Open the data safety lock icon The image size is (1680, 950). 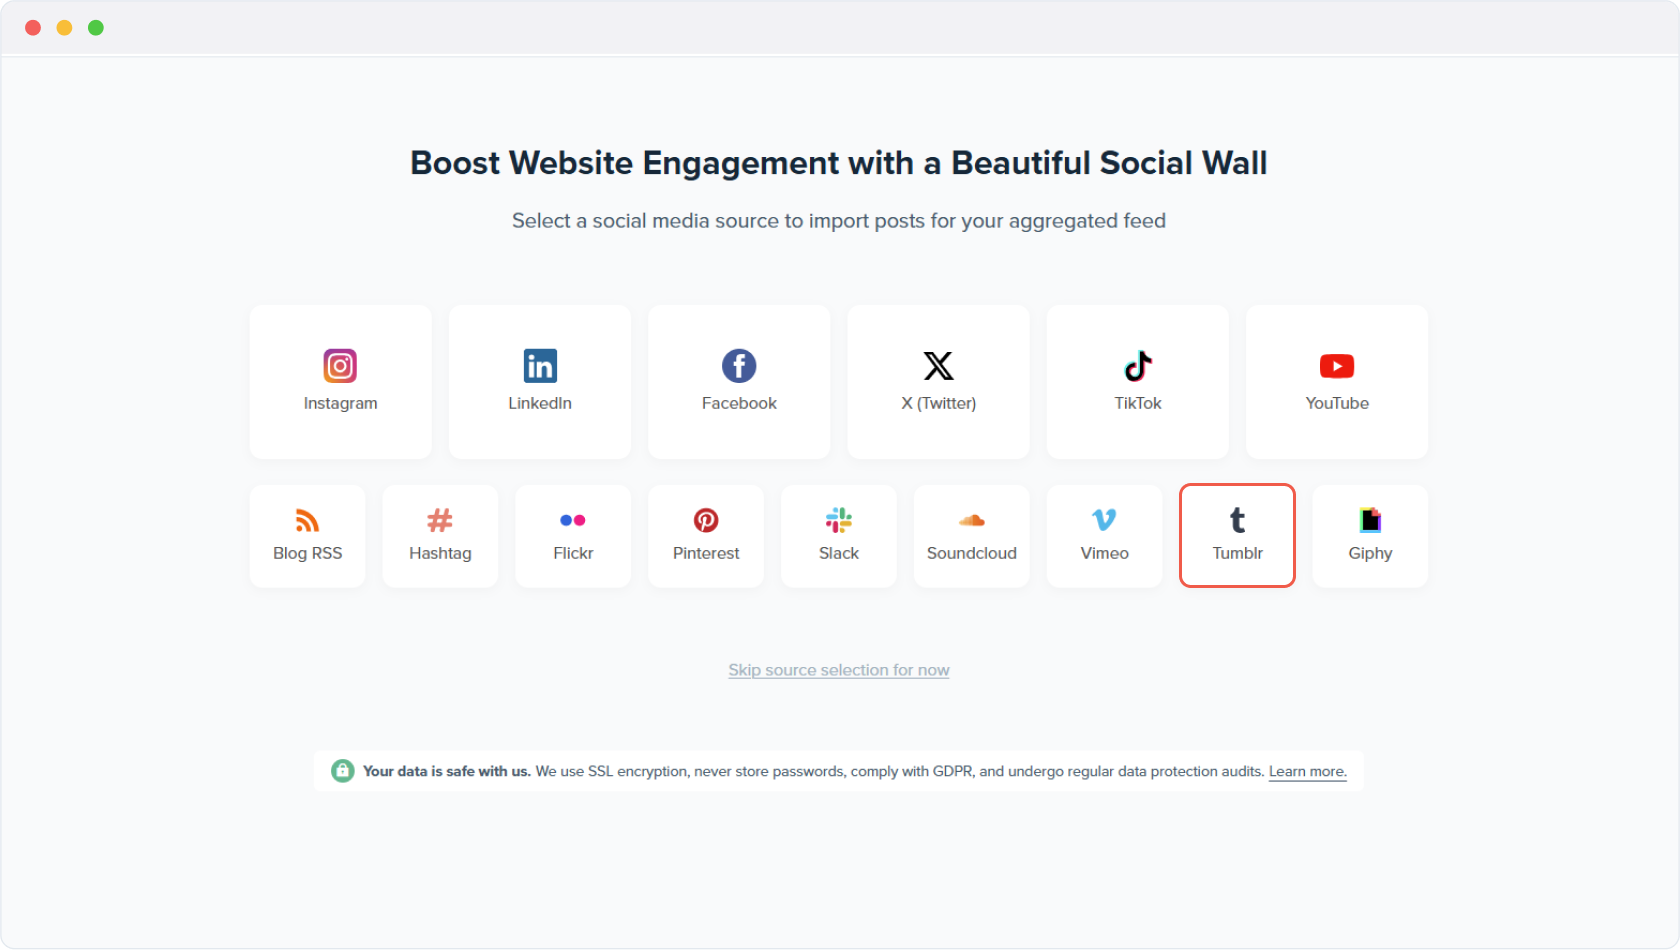343,771
